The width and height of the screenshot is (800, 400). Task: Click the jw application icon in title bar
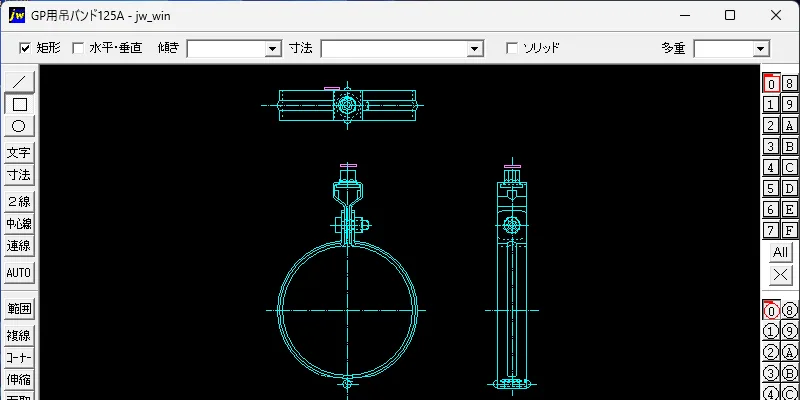pos(16,15)
